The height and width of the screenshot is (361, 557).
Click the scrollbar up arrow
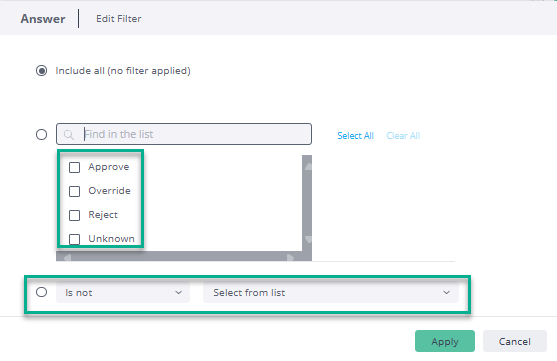pyautogui.click(x=308, y=166)
